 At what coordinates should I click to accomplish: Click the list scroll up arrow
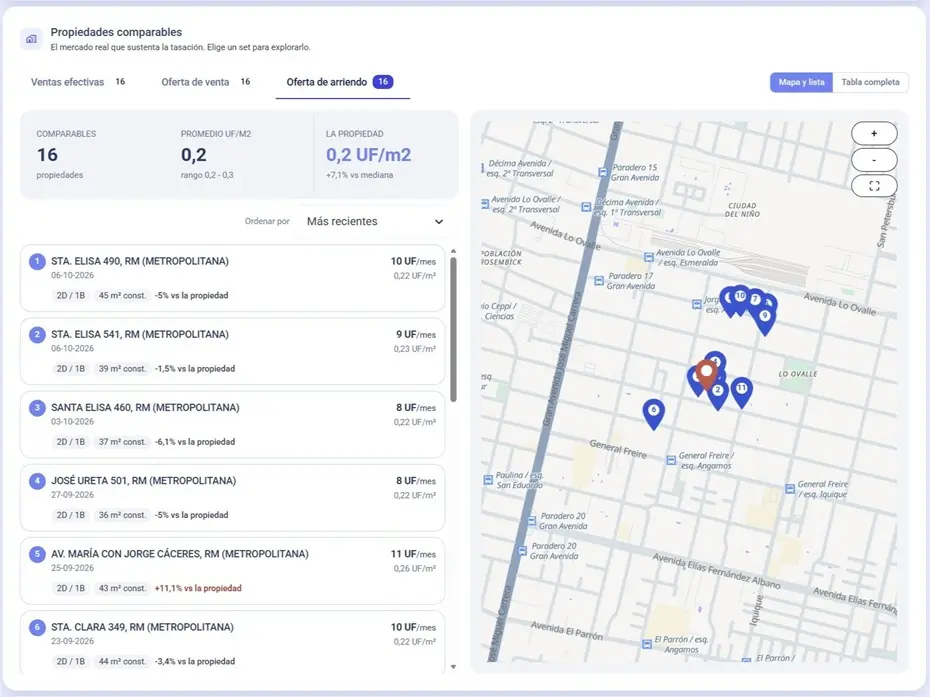click(x=453, y=252)
